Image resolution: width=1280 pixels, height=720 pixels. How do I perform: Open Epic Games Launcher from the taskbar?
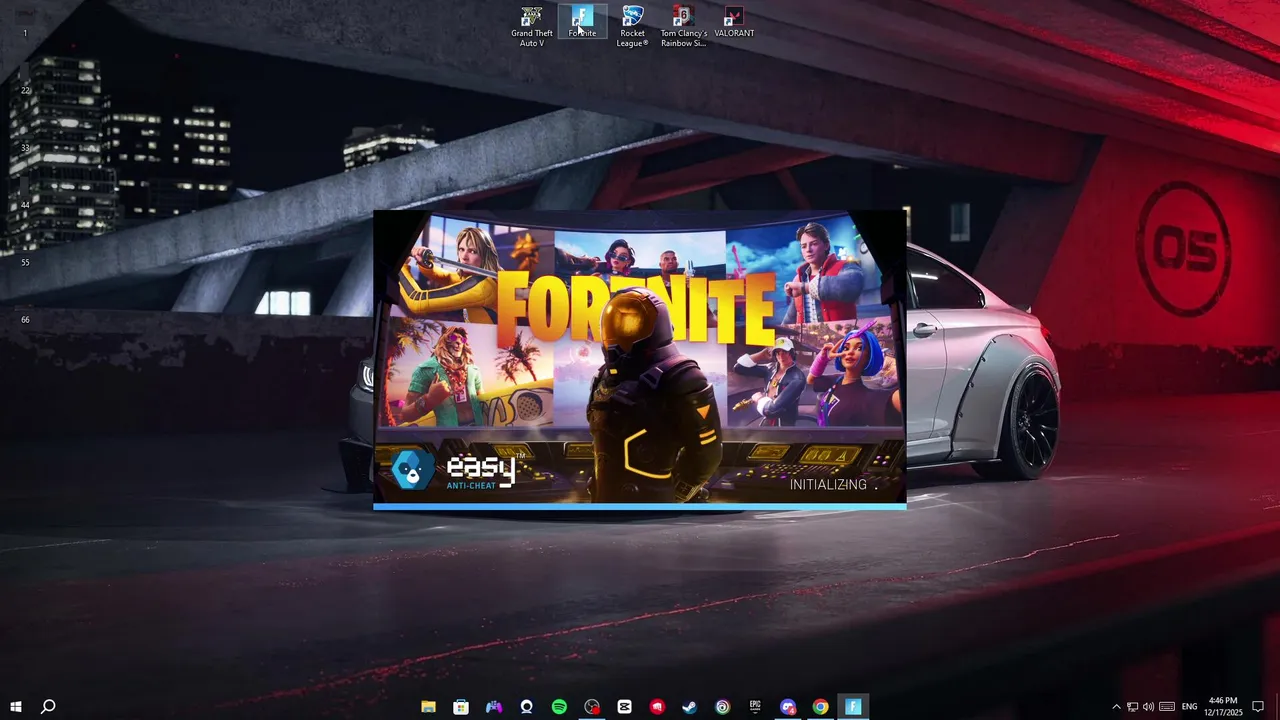(x=755, y=707)
